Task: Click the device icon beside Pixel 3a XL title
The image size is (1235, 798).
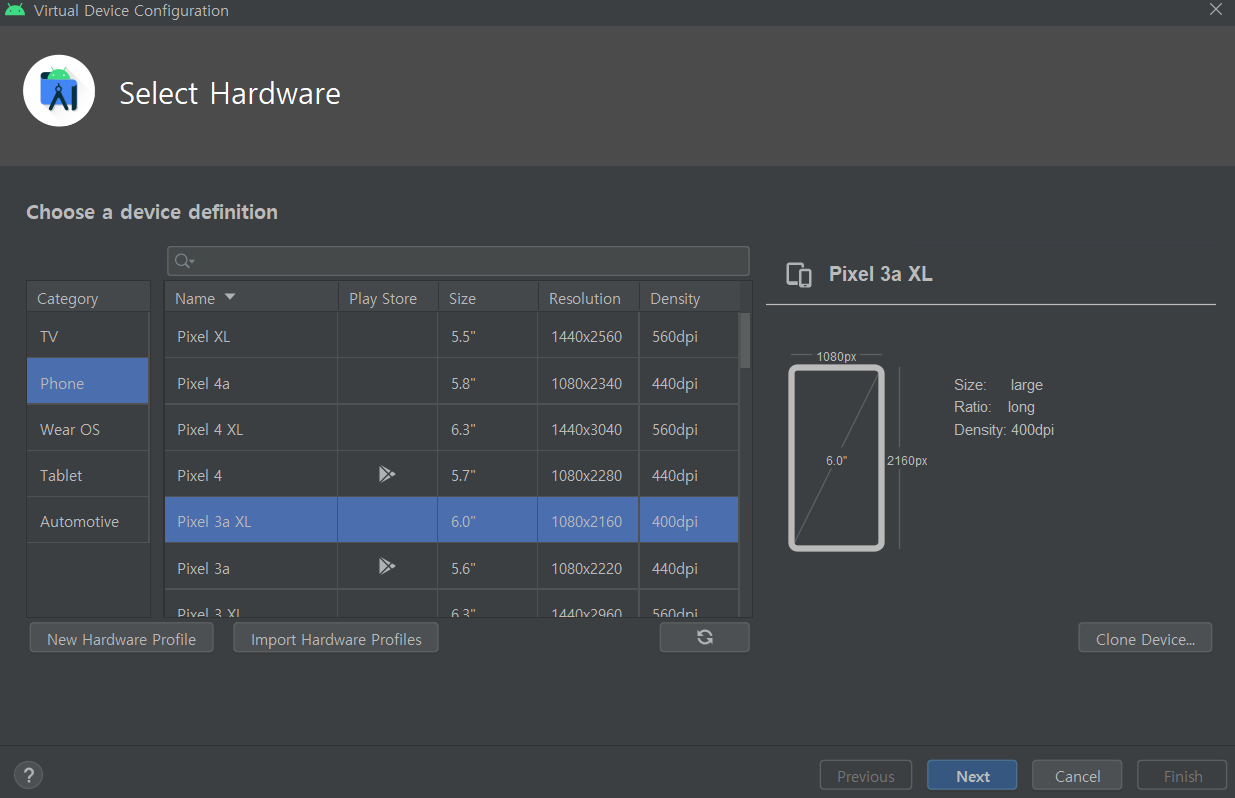Action: pos(799,275)
